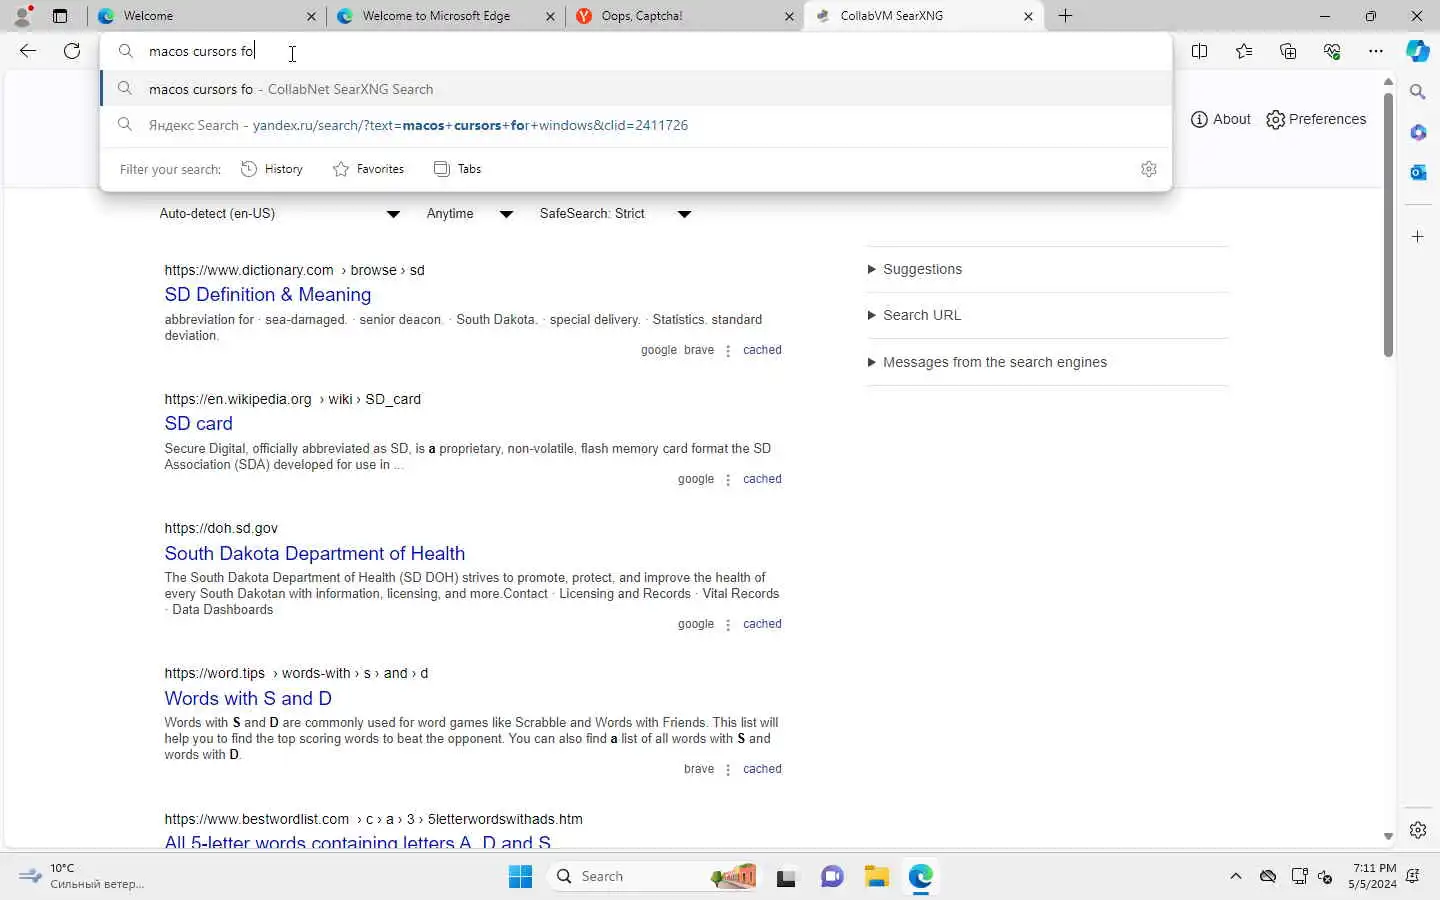
Task: Open address bar search settings gear
Action: (1149, 169)
